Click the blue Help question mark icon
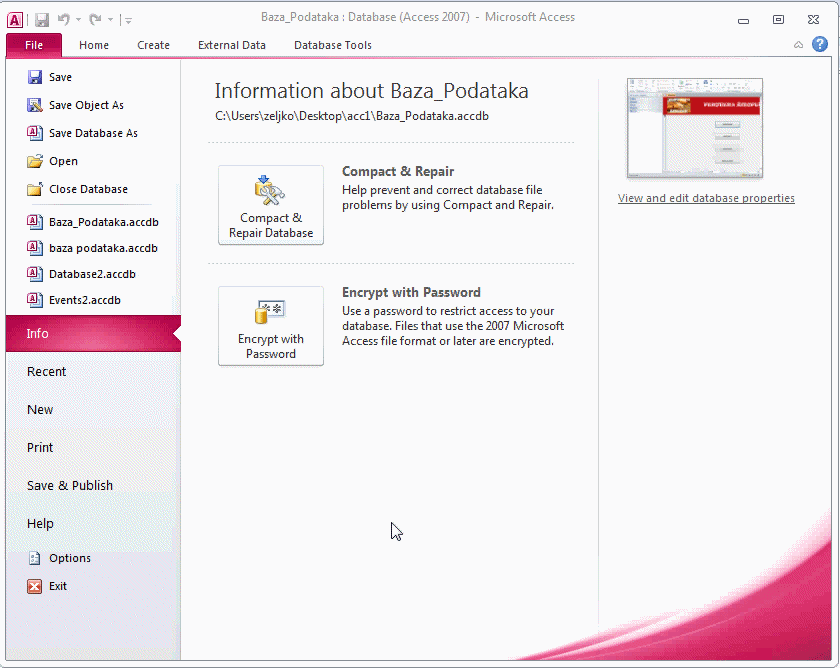840x668 pixels. coord(820,44)
